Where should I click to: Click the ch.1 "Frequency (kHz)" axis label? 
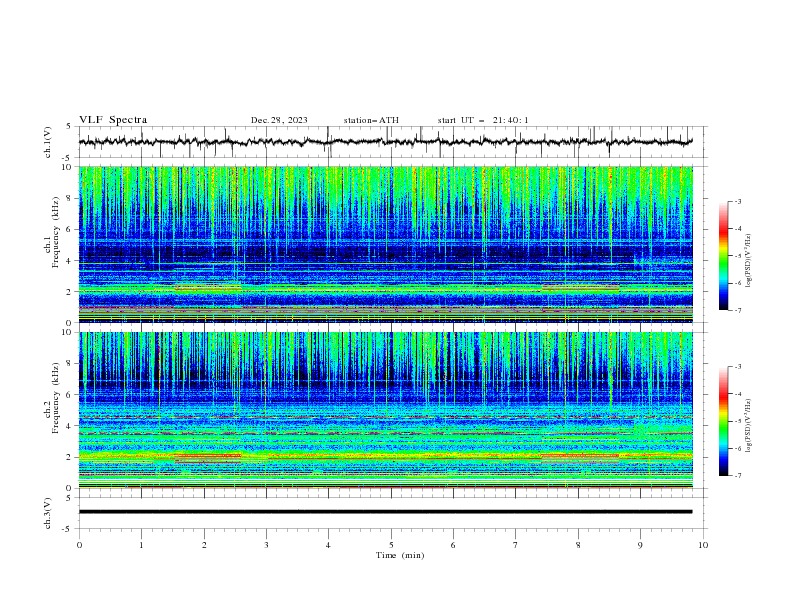56,233
